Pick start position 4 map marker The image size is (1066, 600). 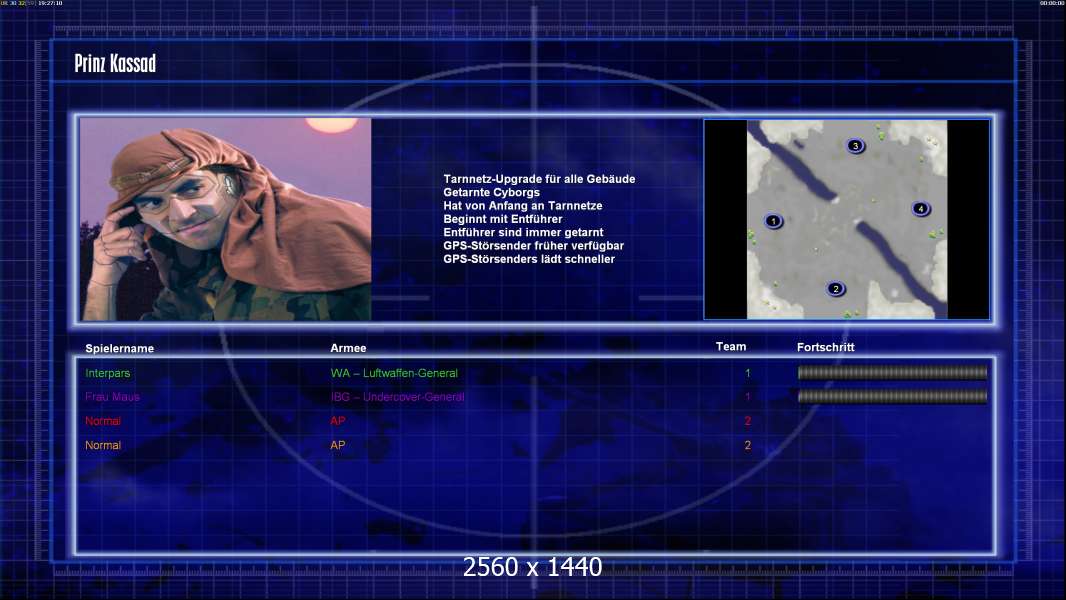point(921,209)
